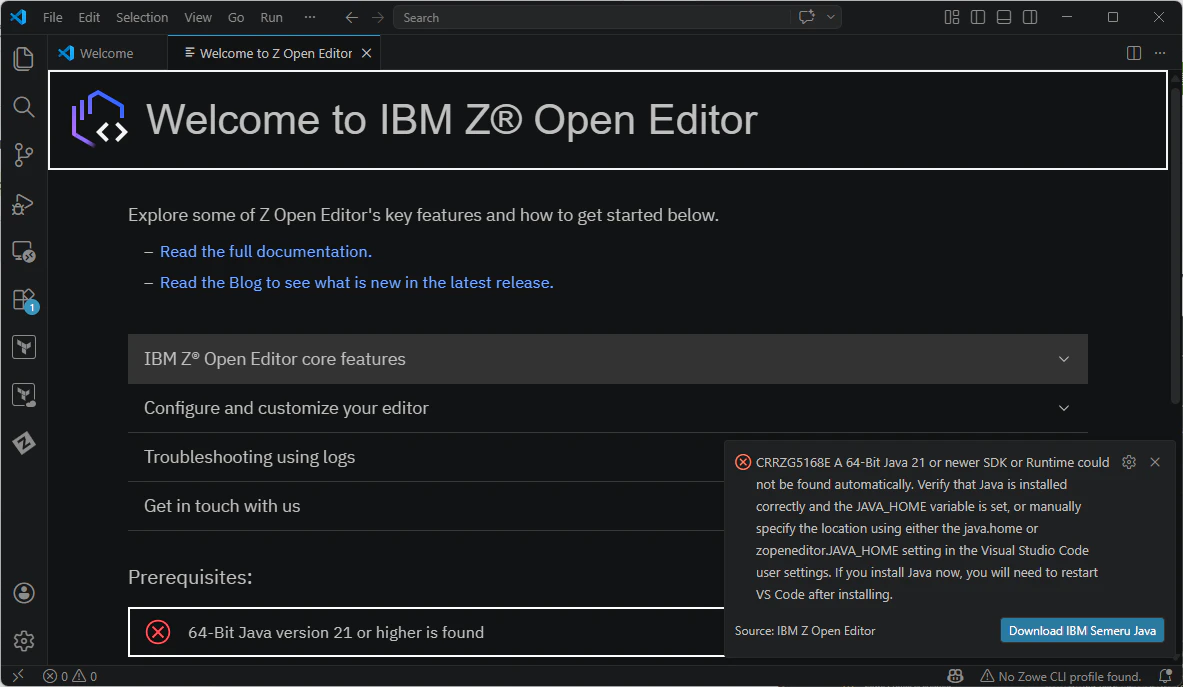
Task: Click the IBM Z Open Editor logo
Action: click(x=99, y=118)
